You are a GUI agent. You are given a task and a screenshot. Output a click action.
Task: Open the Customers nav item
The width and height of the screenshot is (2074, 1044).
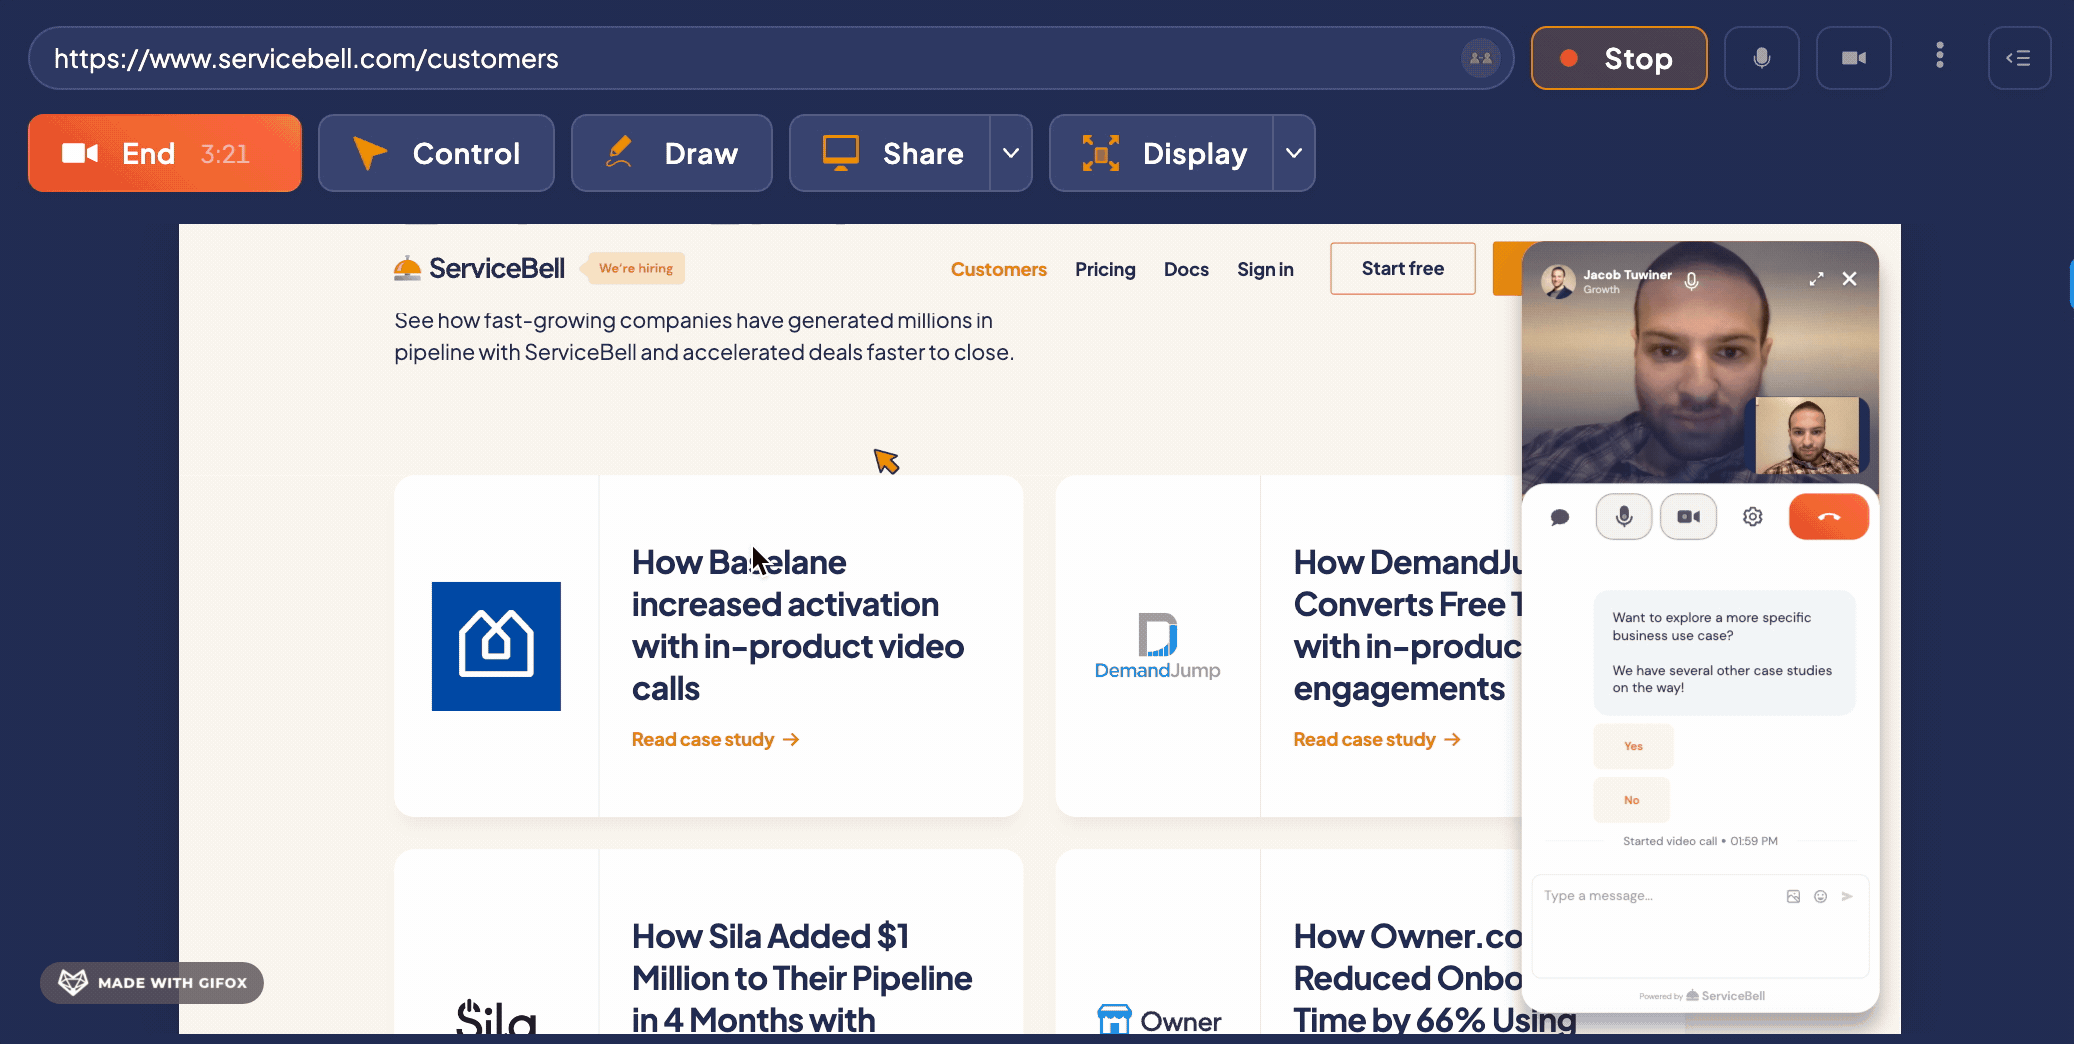(x=998, y=269)
